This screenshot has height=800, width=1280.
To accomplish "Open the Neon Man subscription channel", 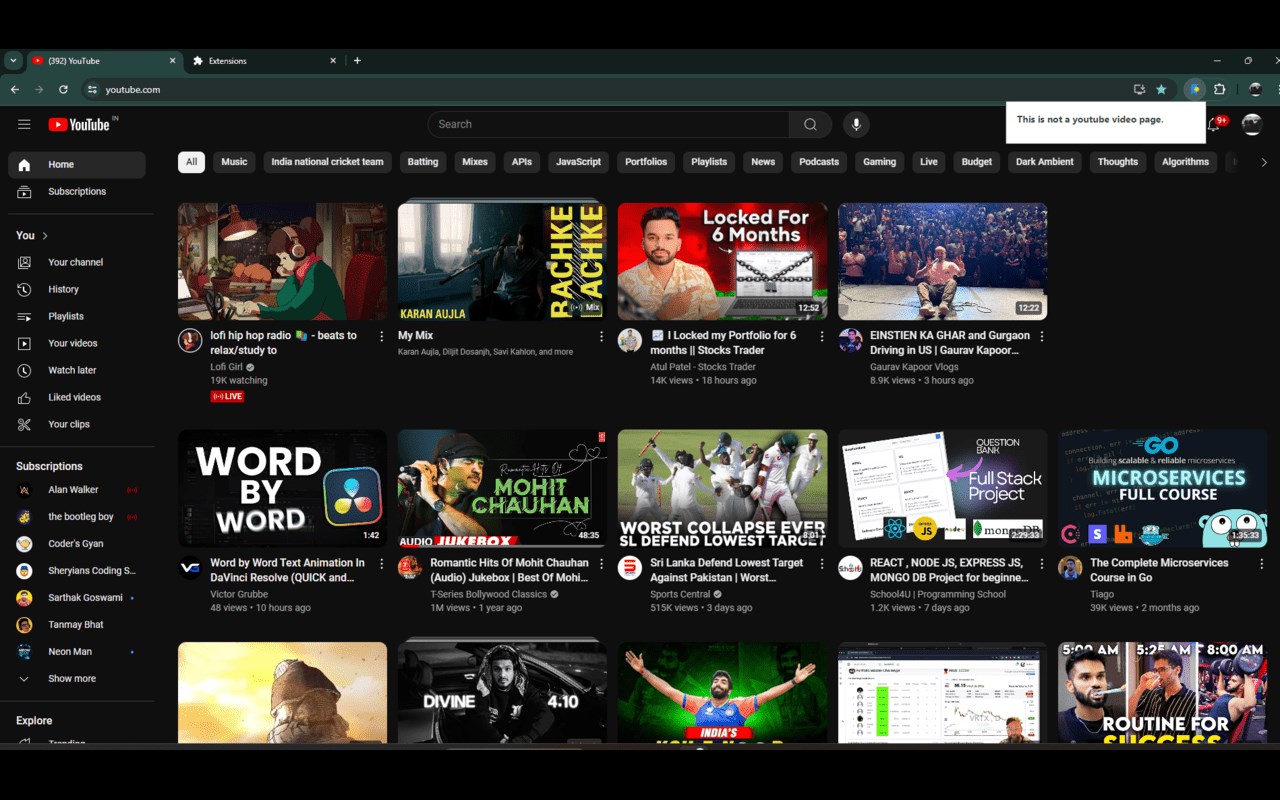I will [x=77, y=652].
